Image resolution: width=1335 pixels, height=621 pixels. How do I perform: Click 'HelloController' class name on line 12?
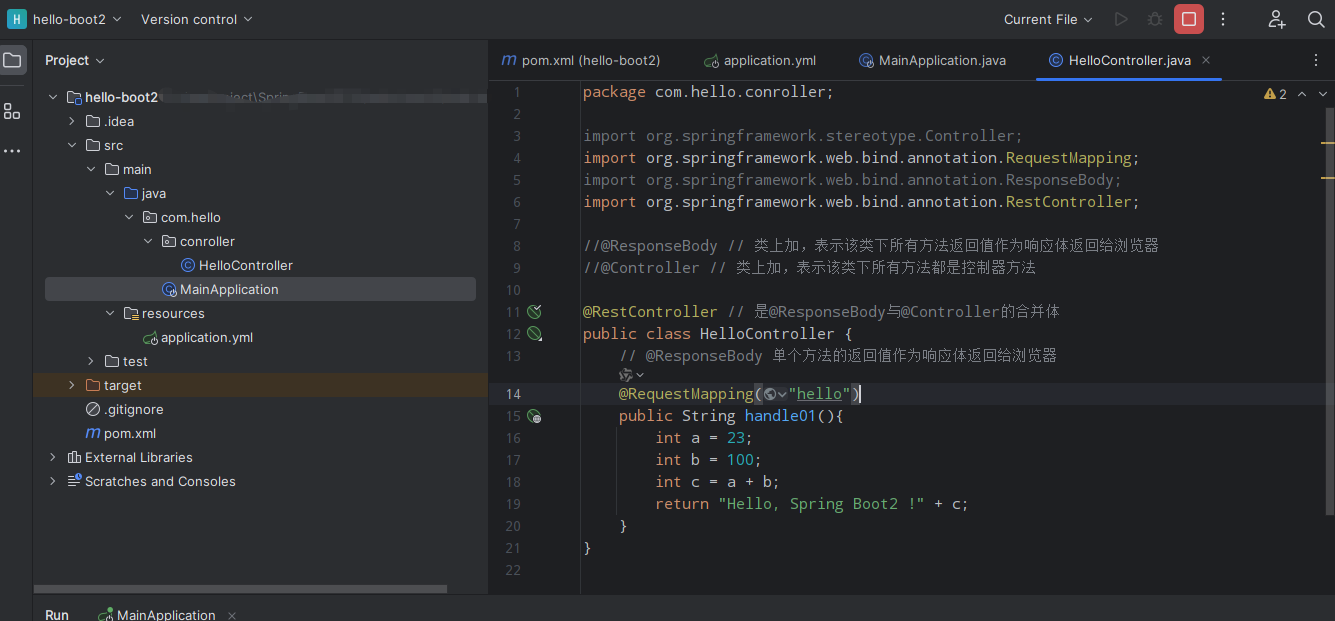[x=767, y=334]
